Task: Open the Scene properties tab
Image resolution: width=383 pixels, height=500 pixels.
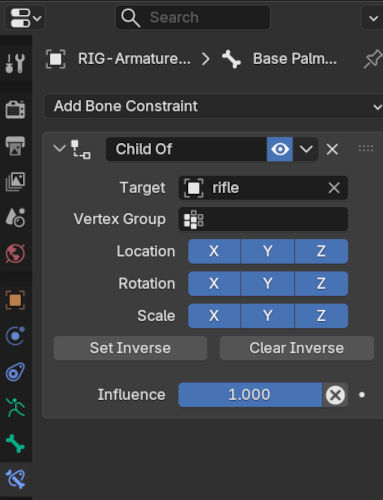Action: click(x=15, y=217)
